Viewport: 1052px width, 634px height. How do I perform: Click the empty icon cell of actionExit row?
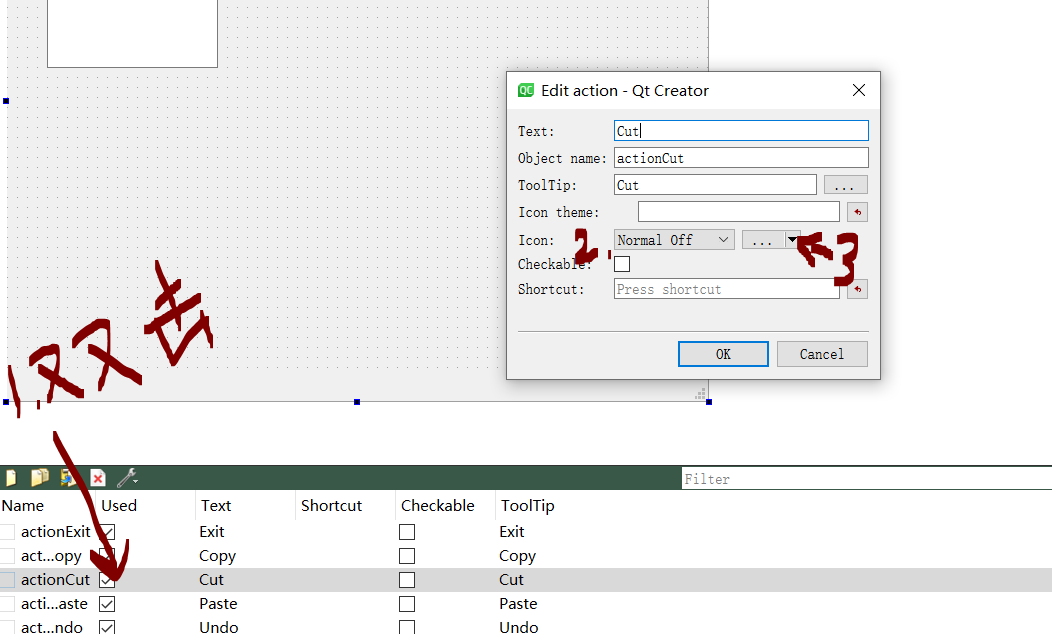7,532
